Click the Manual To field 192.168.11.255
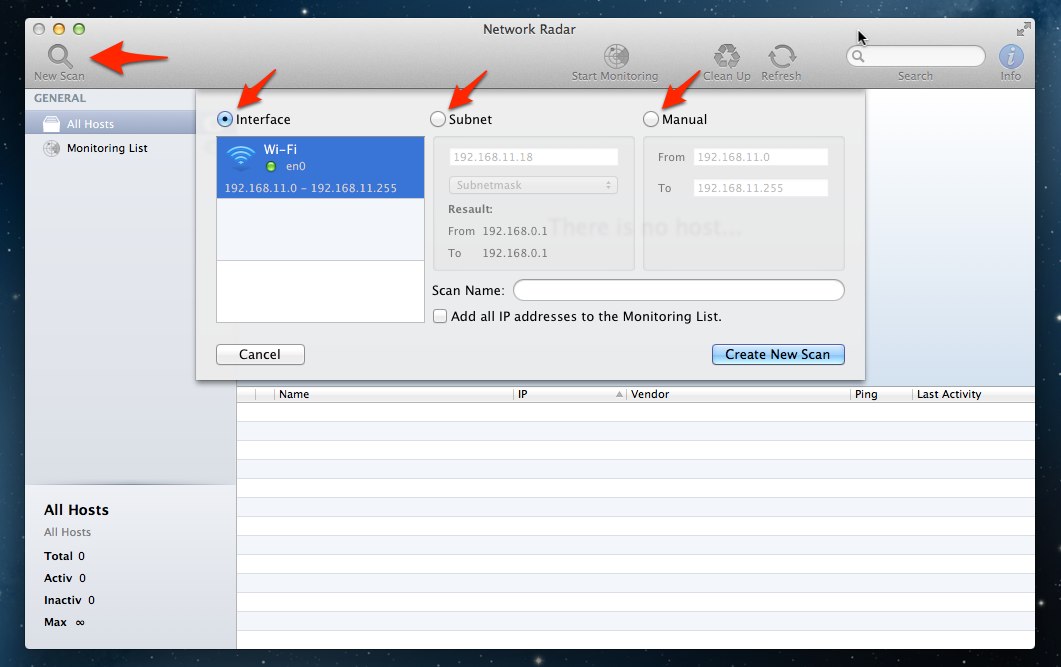Viewport: 1061px width, 667px height. 761,188
